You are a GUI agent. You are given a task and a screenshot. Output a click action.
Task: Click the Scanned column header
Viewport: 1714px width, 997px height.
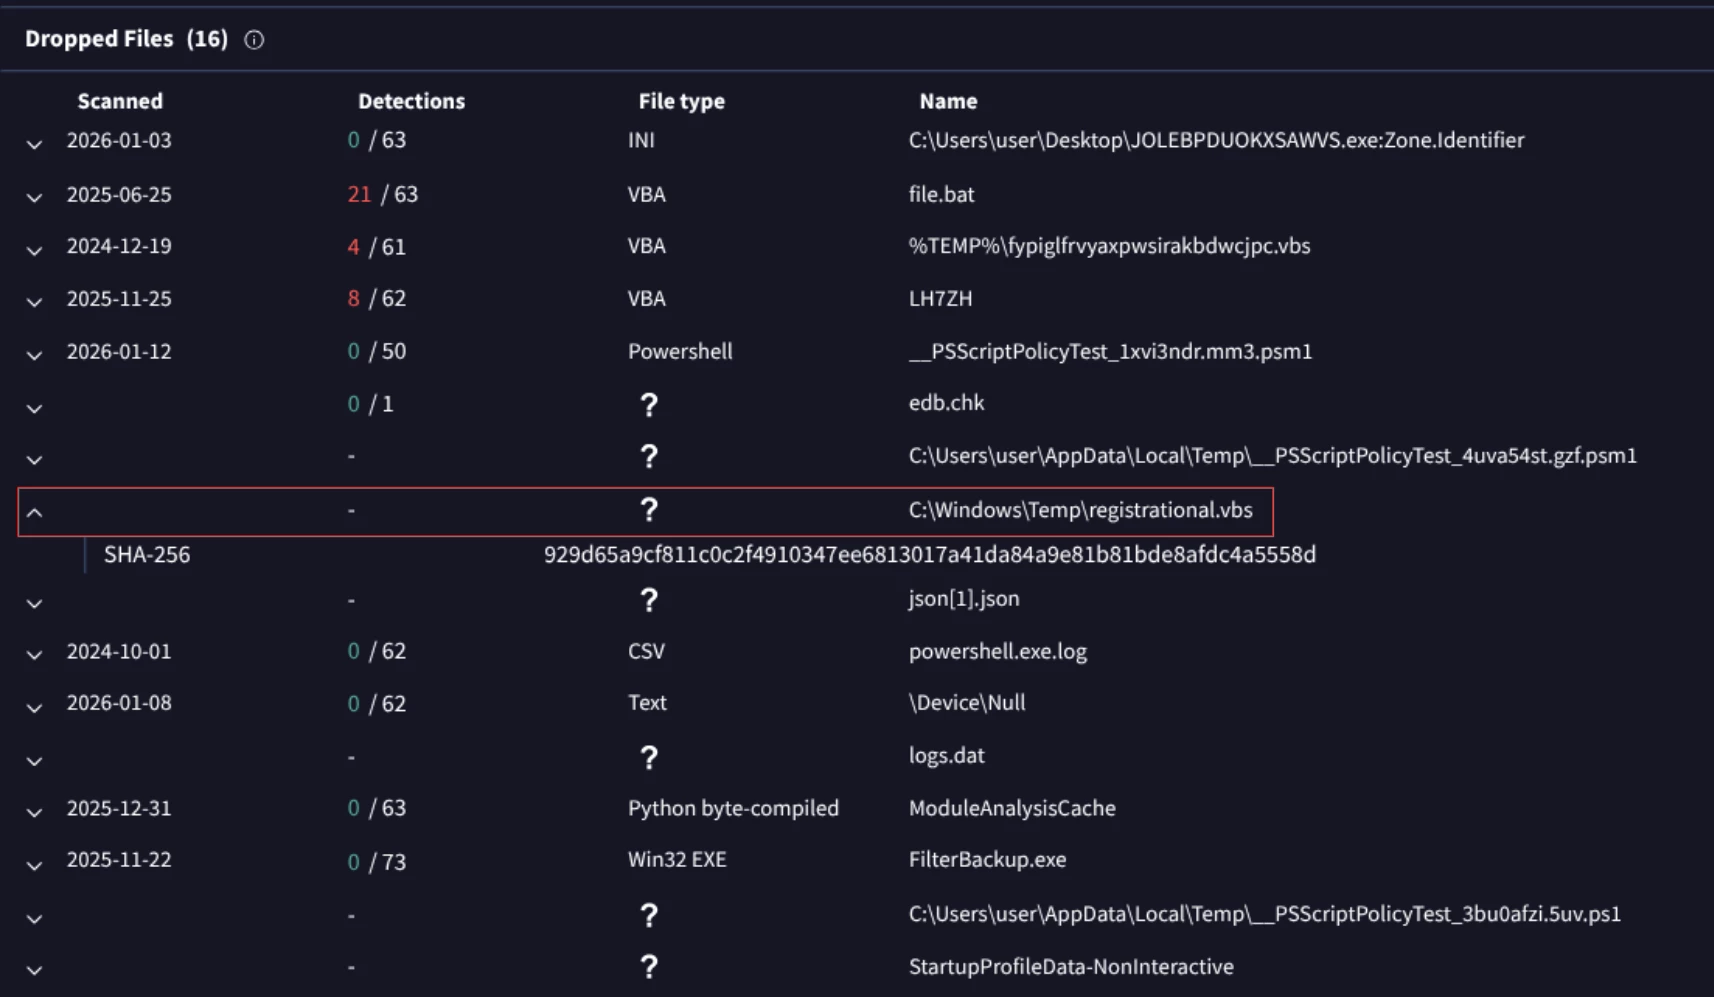(120, 101)
